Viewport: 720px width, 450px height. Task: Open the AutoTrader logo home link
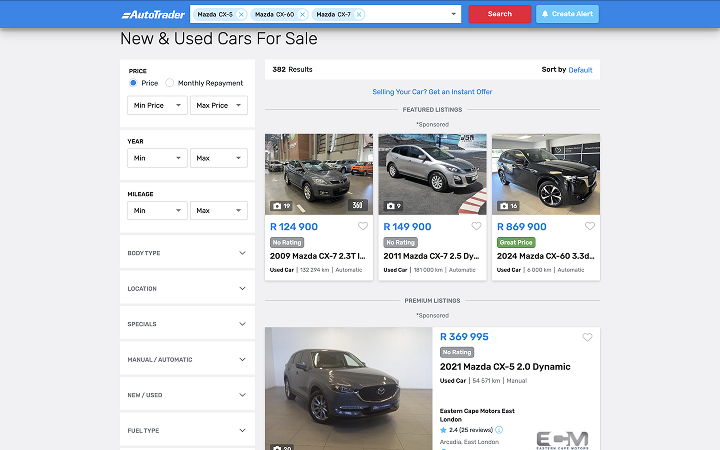click(x=153, y=15)
